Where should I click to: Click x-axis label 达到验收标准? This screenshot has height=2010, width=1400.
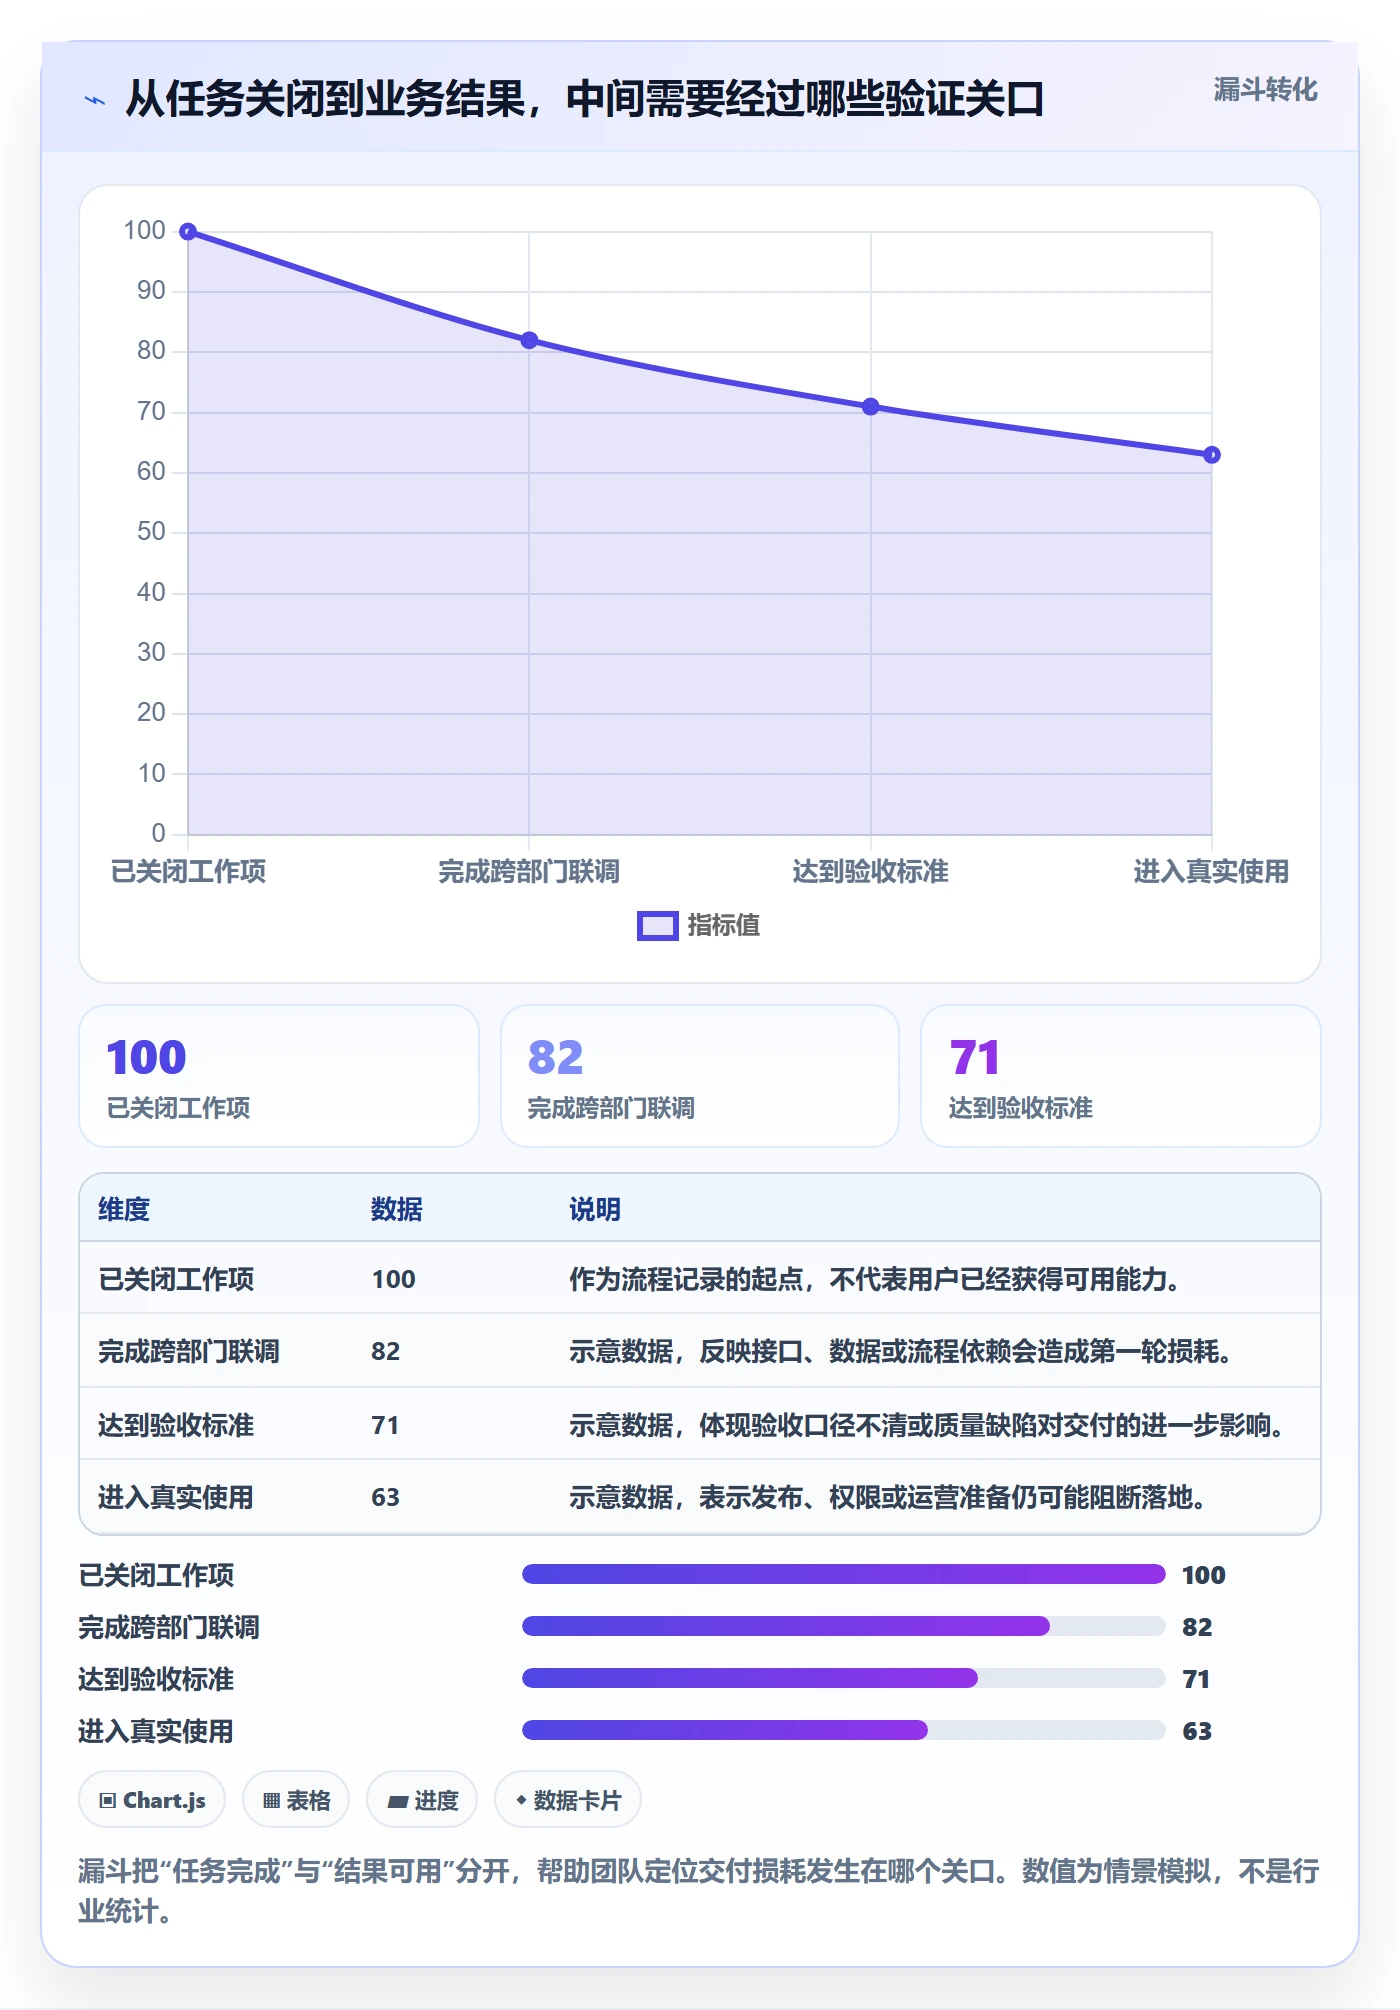pos(870,871)
